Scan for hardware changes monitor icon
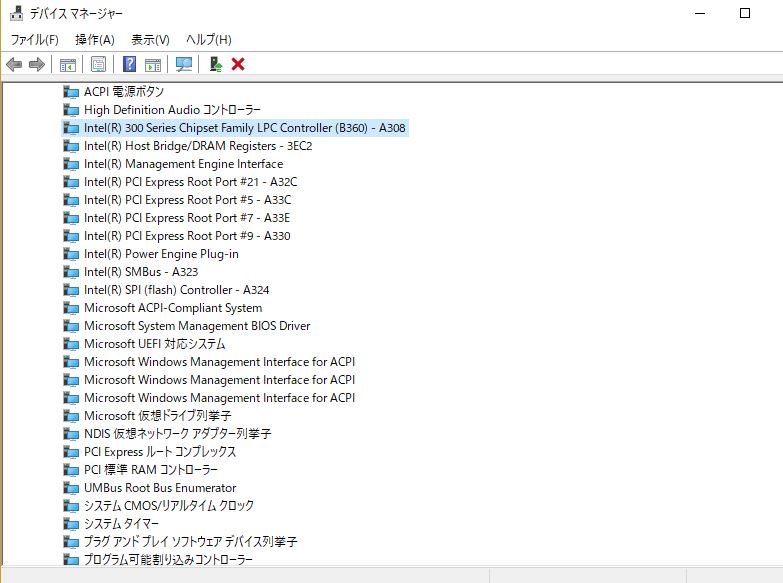Screen dimensions: 783x583 pos(184,64)
